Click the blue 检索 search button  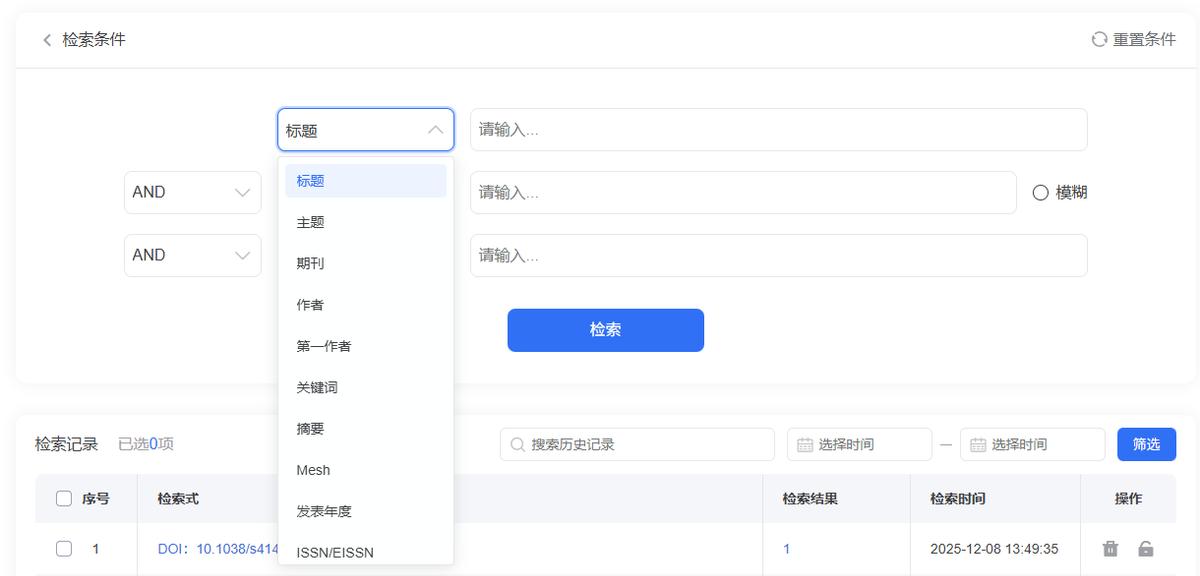(x=605, y=330)
